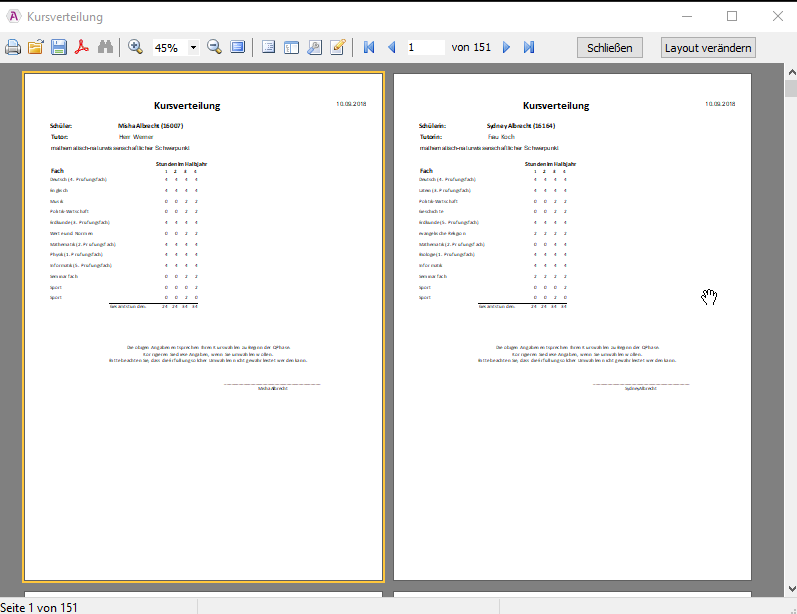
Task: Switch to full screen view icon
Action: click(x=237, y=47)
